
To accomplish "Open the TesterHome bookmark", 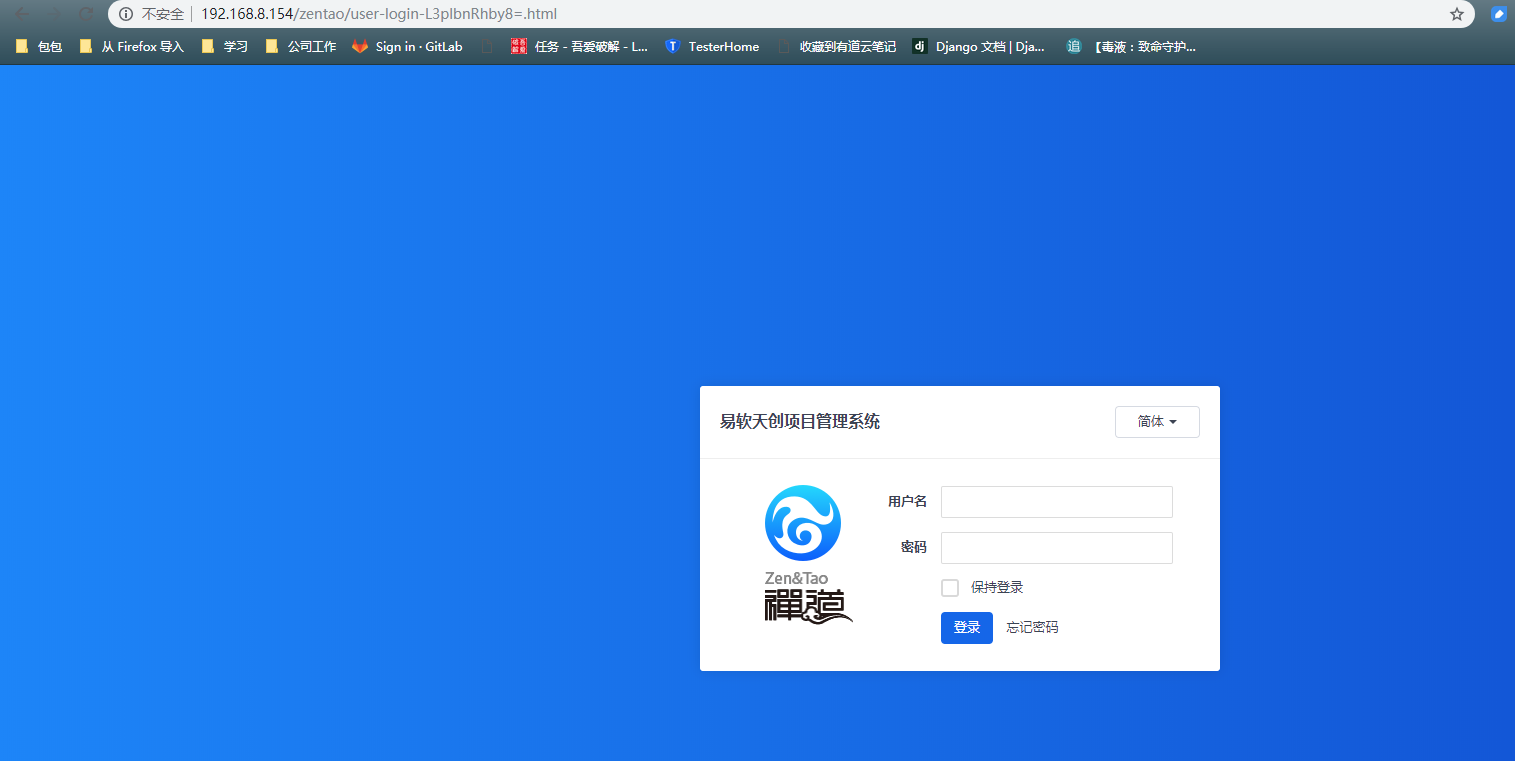I will (x=712, y=46).
